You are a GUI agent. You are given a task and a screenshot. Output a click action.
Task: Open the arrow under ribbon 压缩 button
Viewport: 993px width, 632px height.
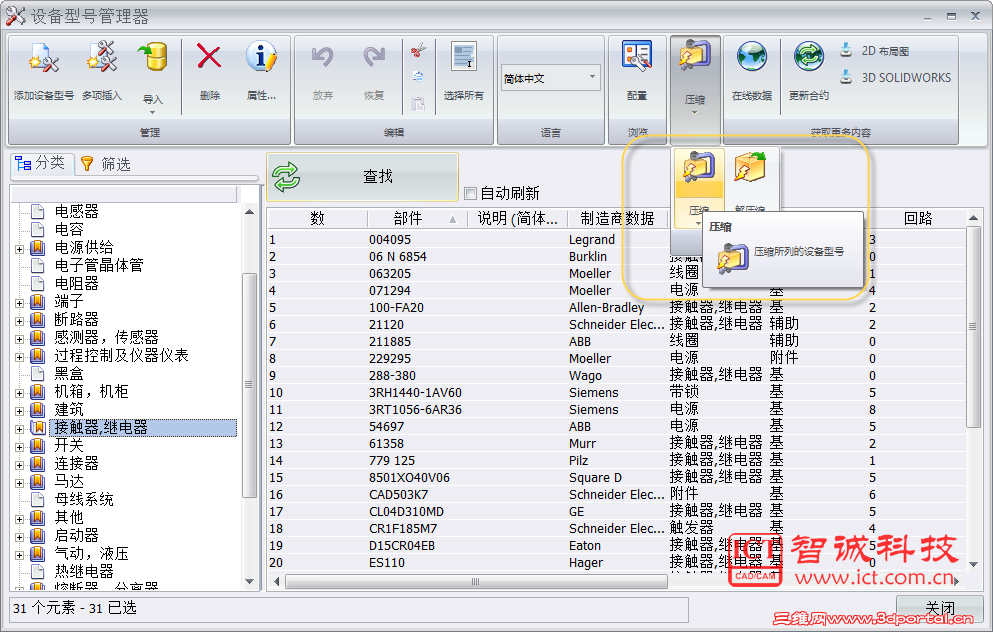695,113
